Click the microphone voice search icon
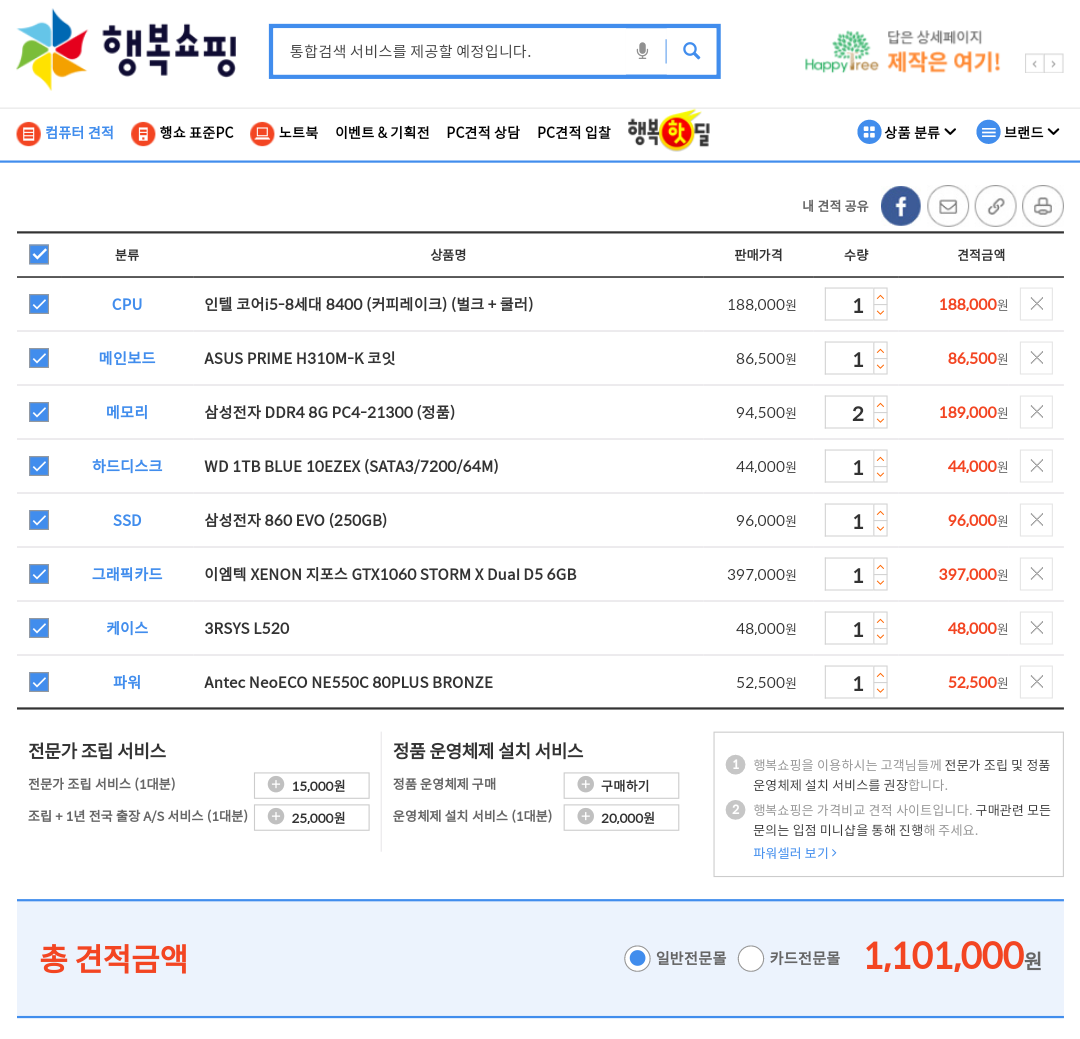The height and width of the screenshot is (1039, 1080). (642, 51)
